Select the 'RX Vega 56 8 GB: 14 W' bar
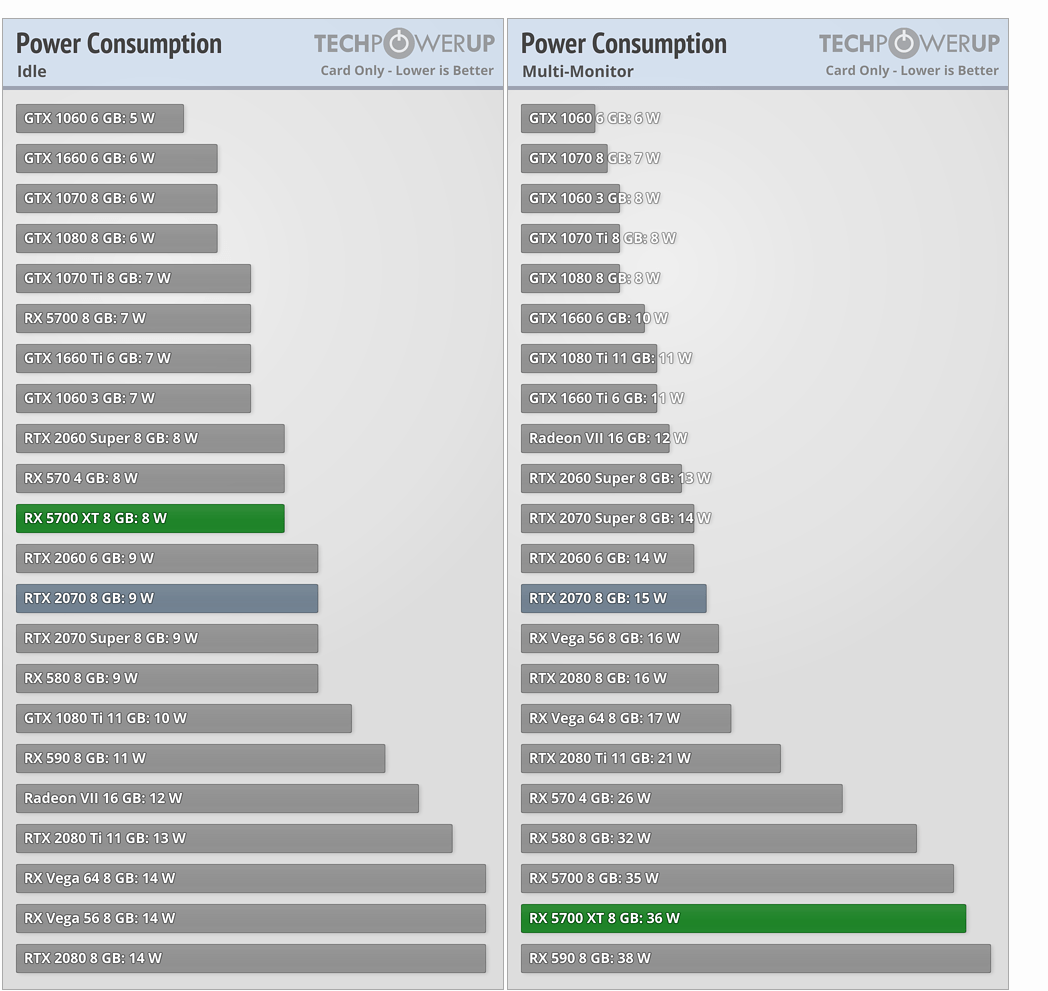 pyautogui.click(x=251, y=918)
